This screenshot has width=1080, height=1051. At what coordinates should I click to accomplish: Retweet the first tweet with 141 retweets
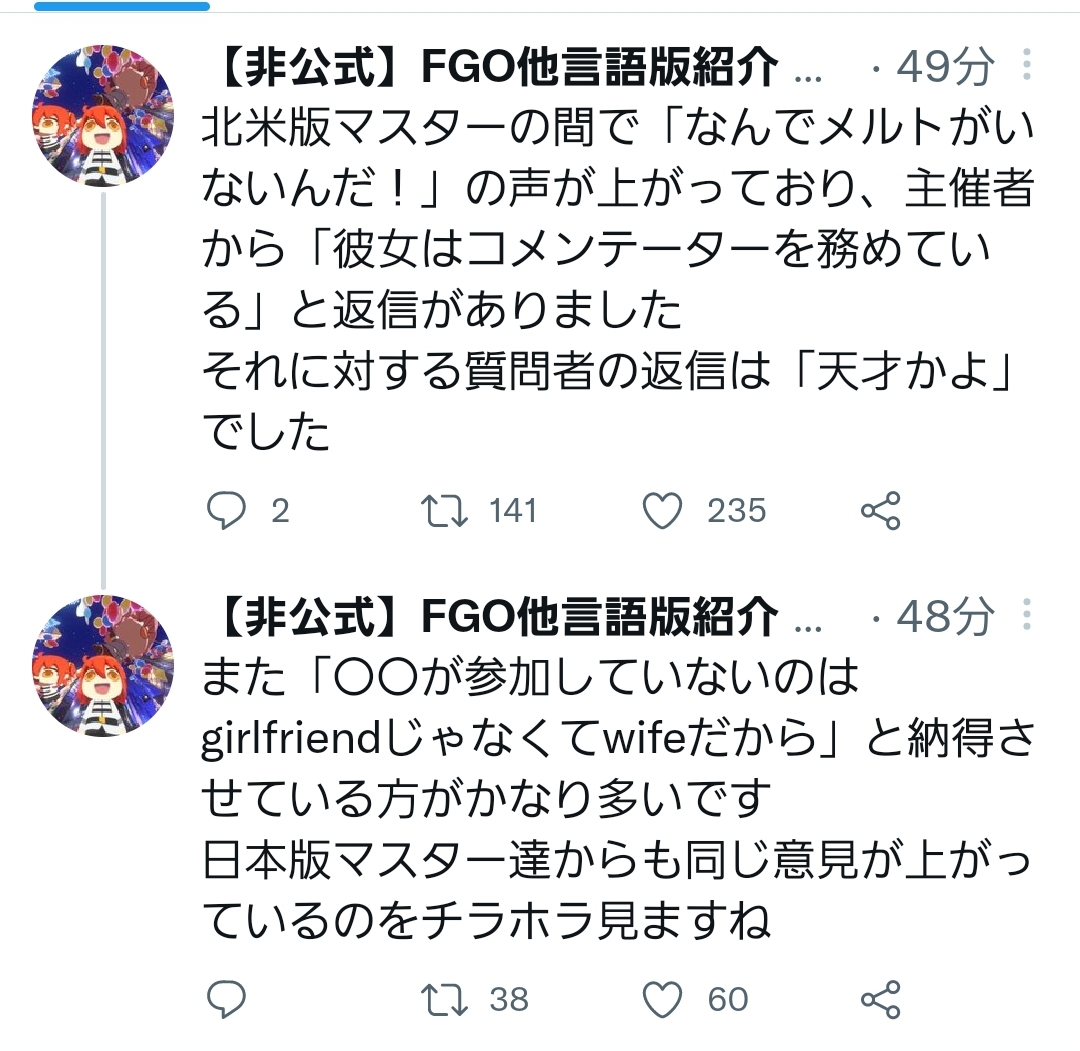441,511
